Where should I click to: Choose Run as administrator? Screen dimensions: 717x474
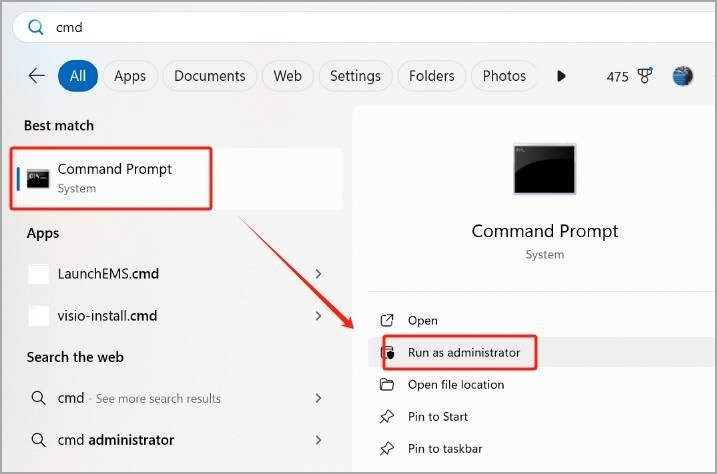(x=542, y=352)
